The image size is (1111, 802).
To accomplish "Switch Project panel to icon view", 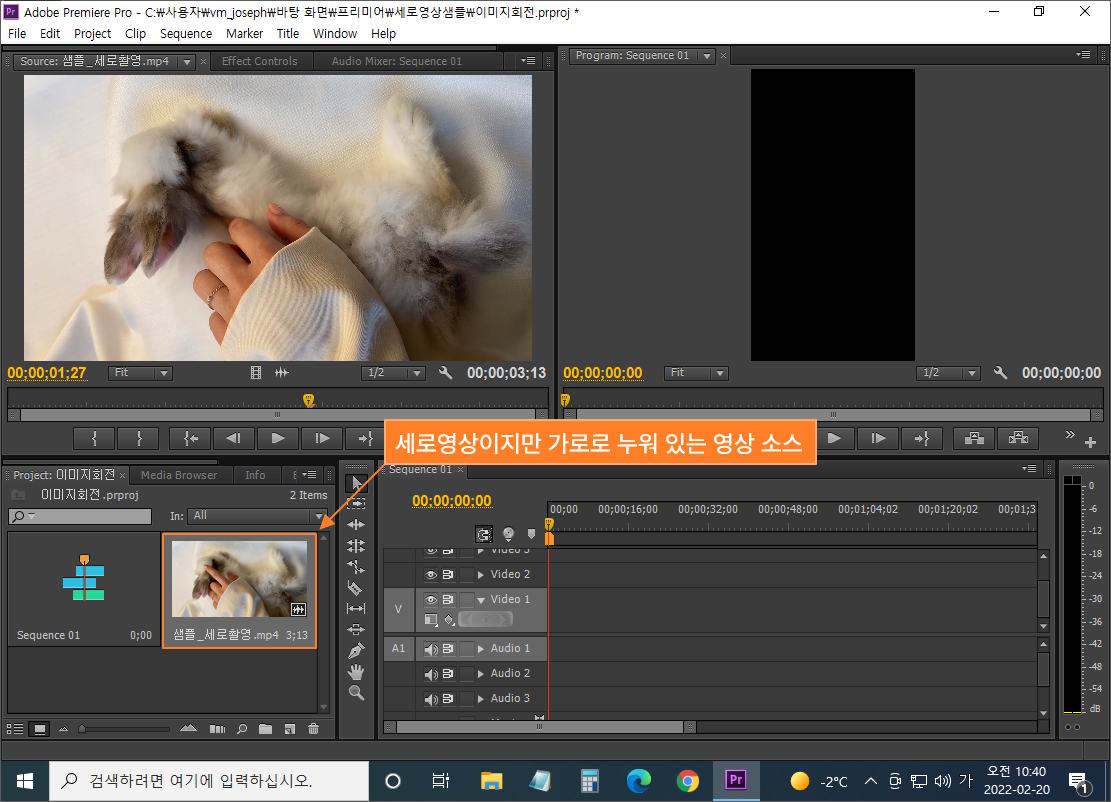I will click(x=40, y=728).
